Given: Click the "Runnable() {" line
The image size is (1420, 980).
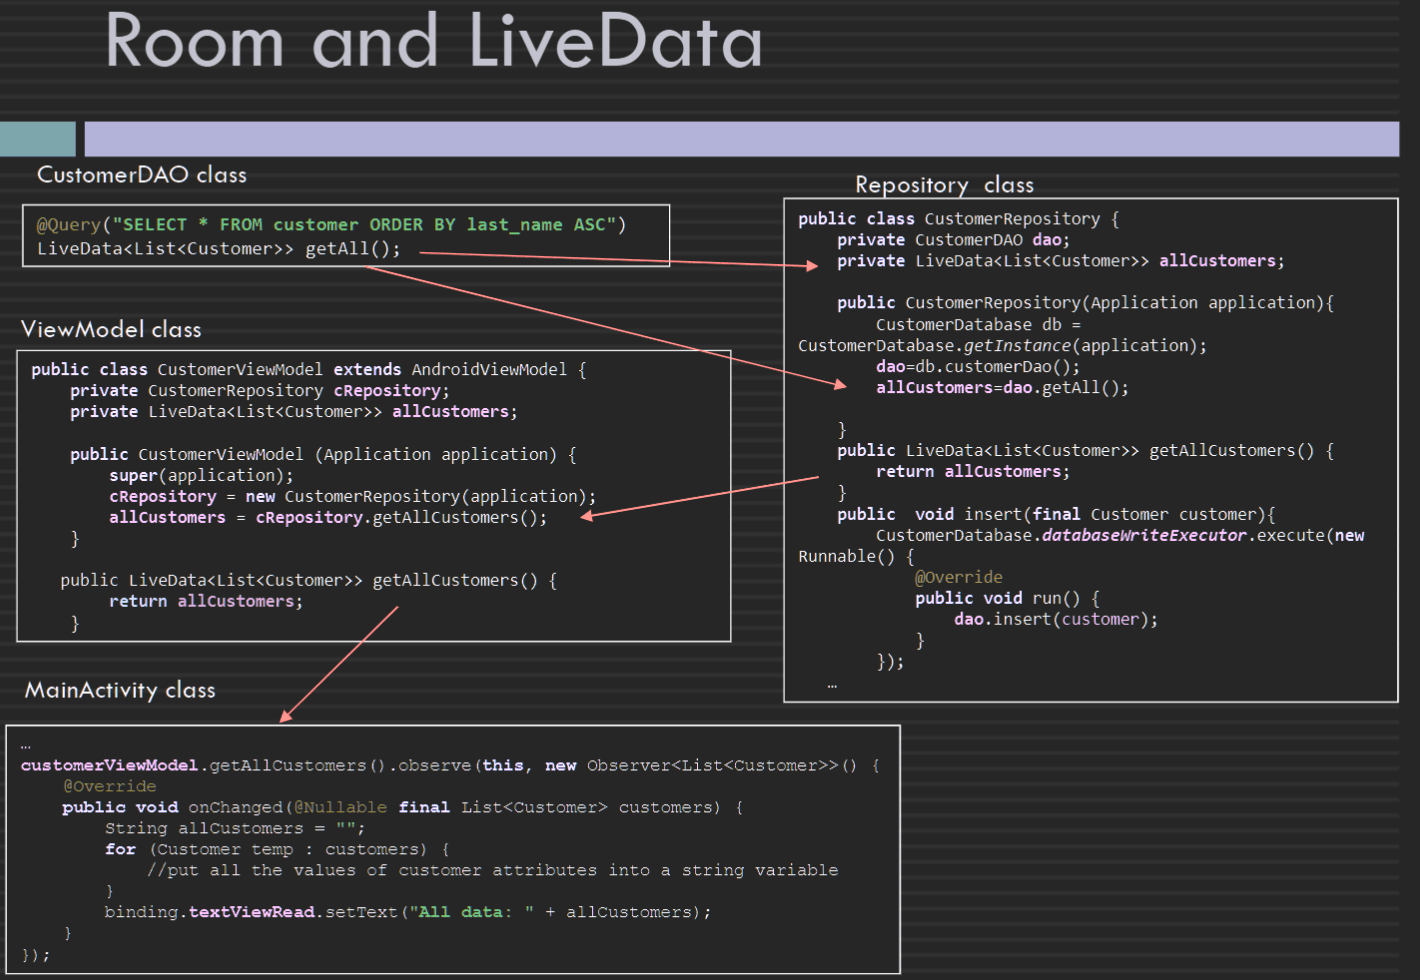Looking at the screenshot, I should (856, 557).
